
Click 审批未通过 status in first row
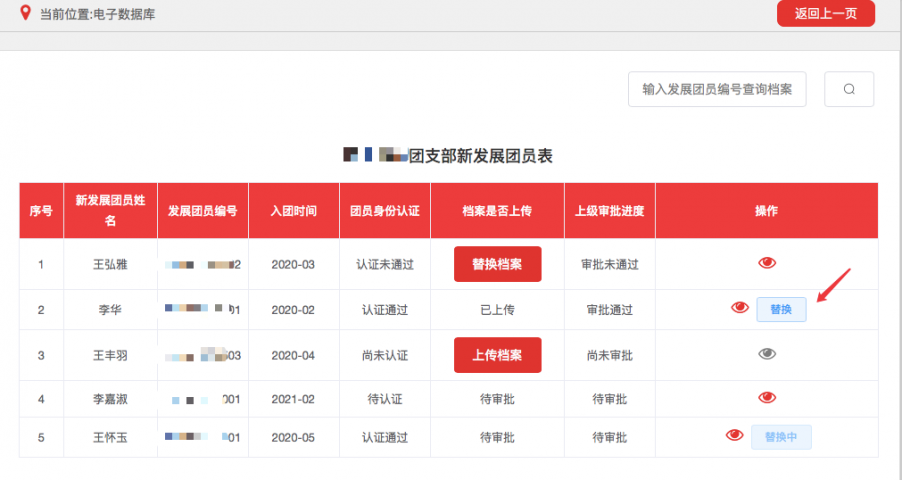tap(609, 265)
